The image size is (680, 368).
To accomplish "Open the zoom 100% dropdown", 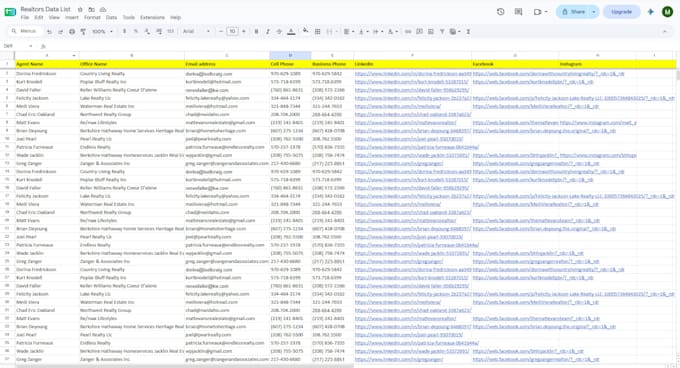I will (x=102, y=32).
